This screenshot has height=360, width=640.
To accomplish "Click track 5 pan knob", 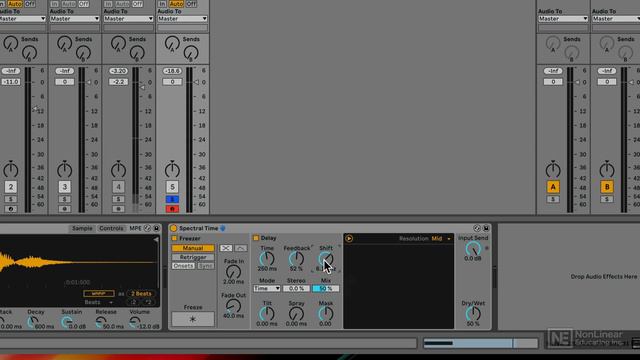I will [172, 169].
